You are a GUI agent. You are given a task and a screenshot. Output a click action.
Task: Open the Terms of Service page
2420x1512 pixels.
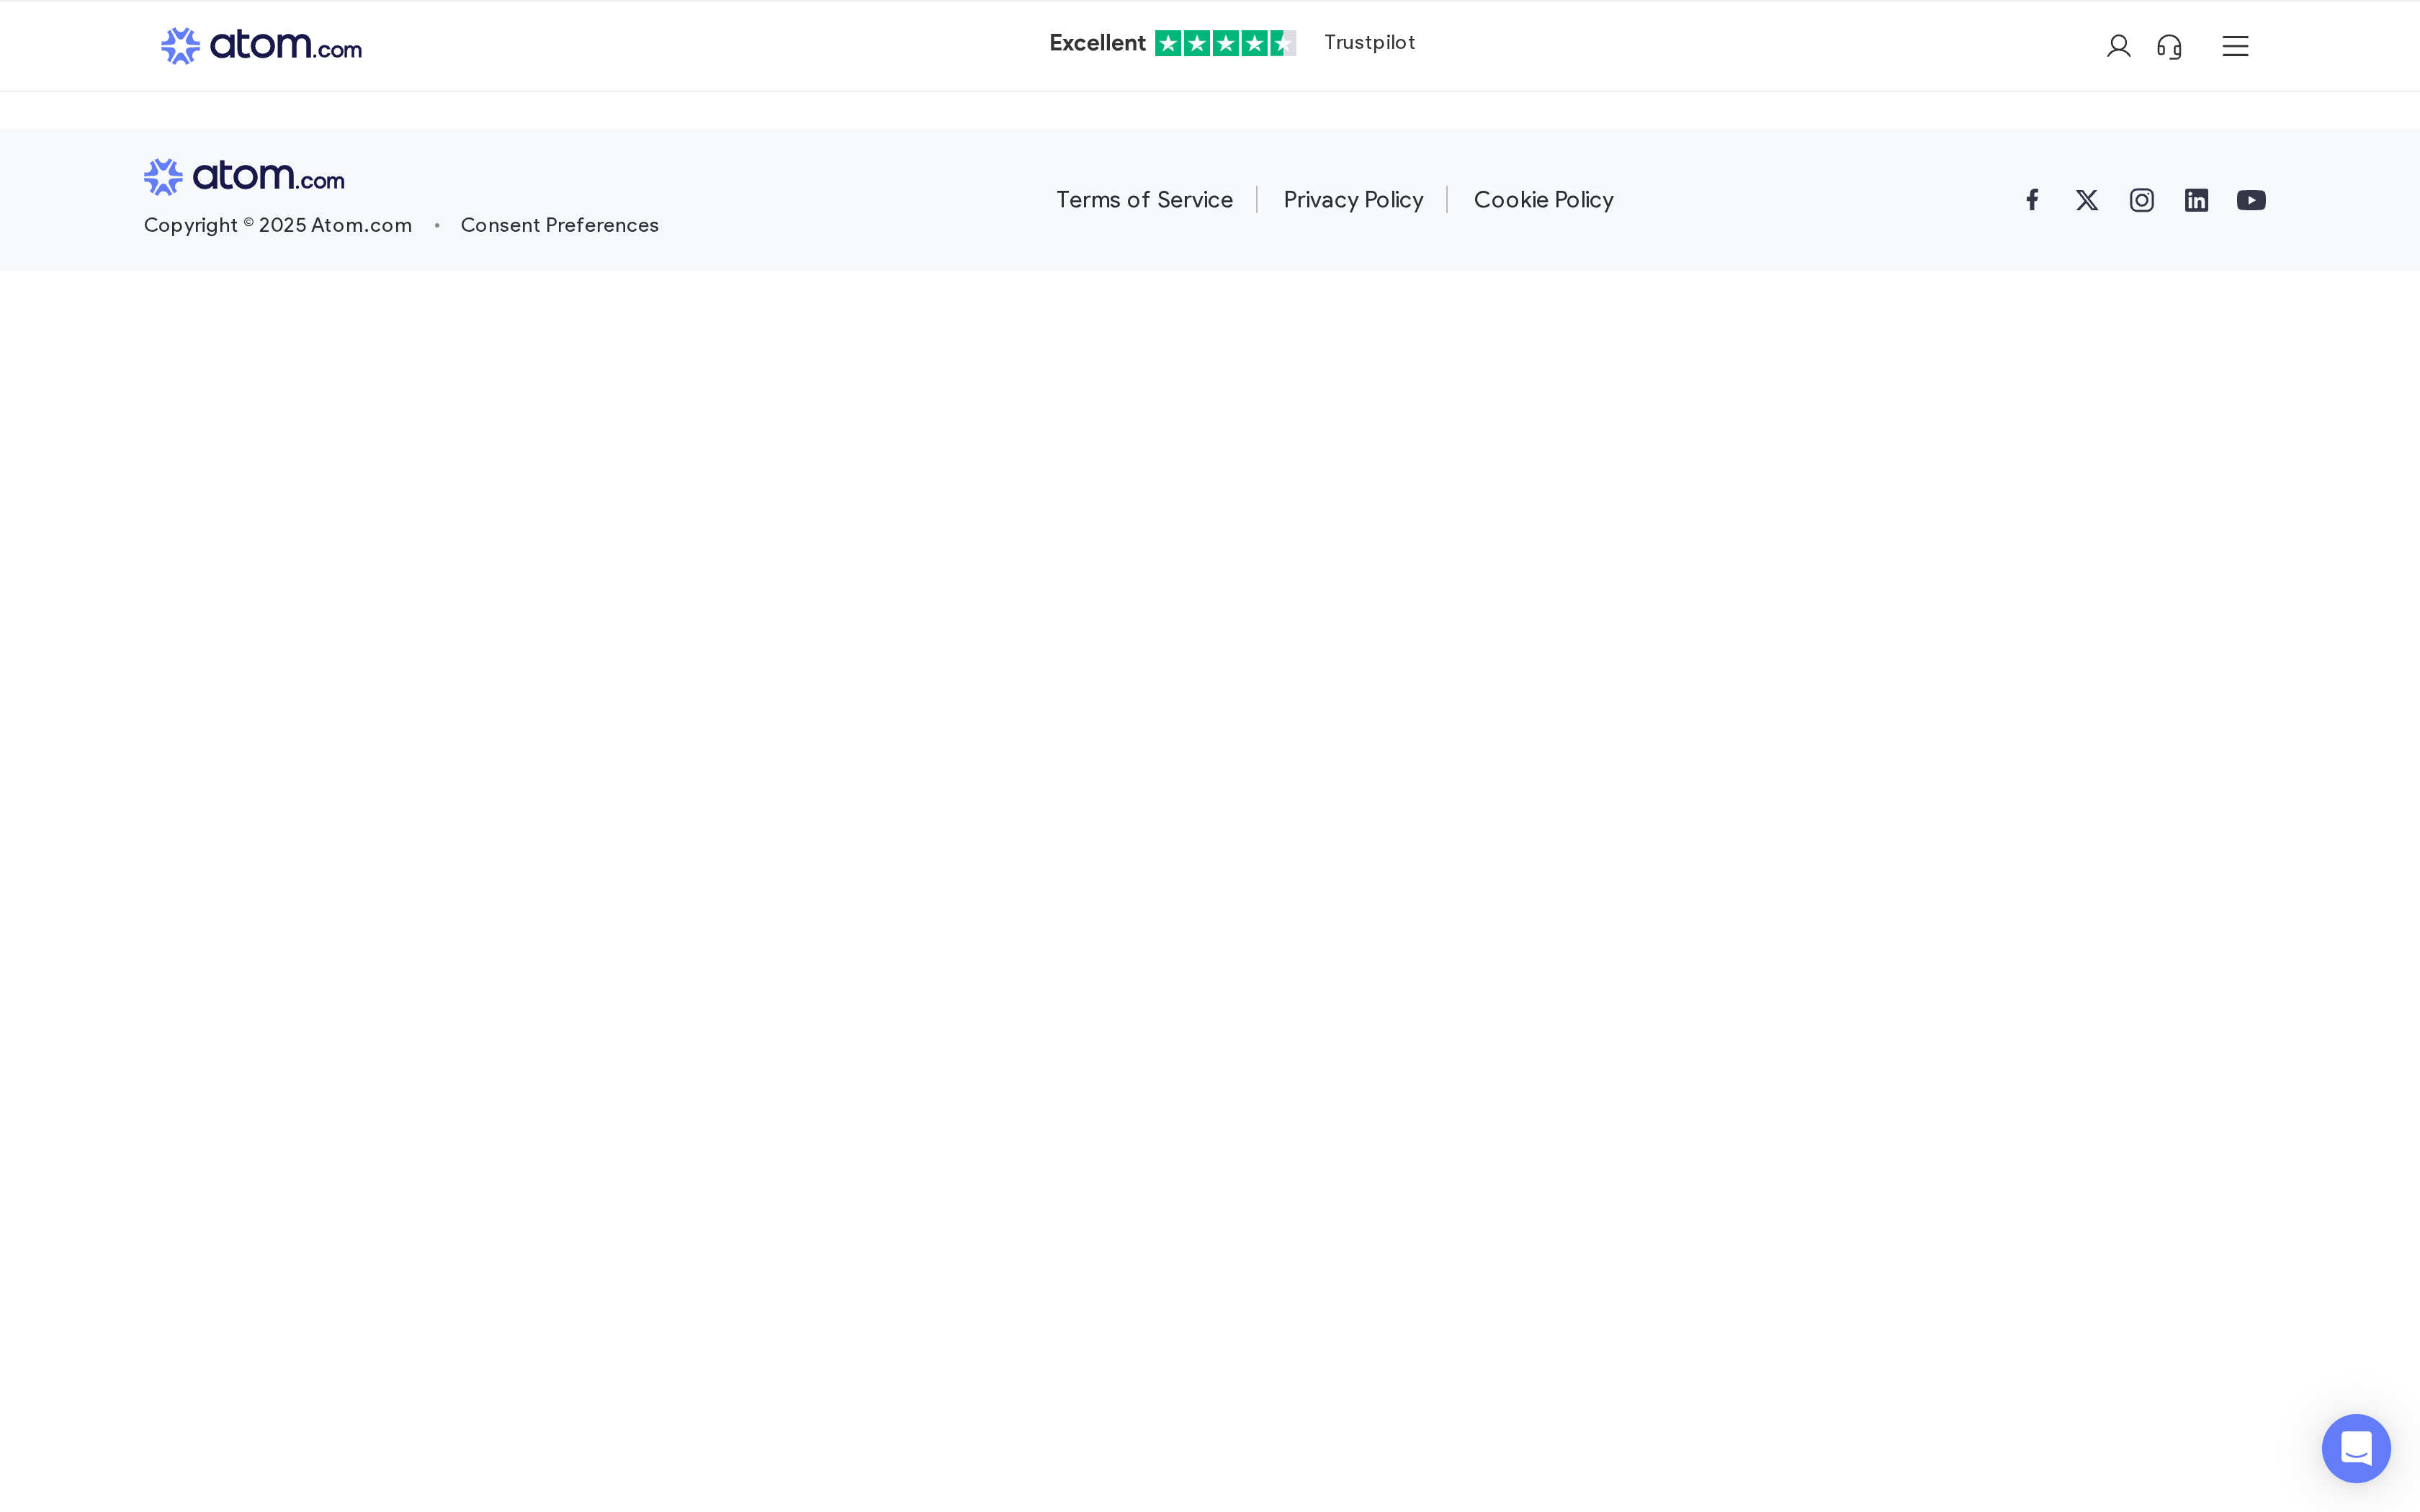tap(1143, 199)
